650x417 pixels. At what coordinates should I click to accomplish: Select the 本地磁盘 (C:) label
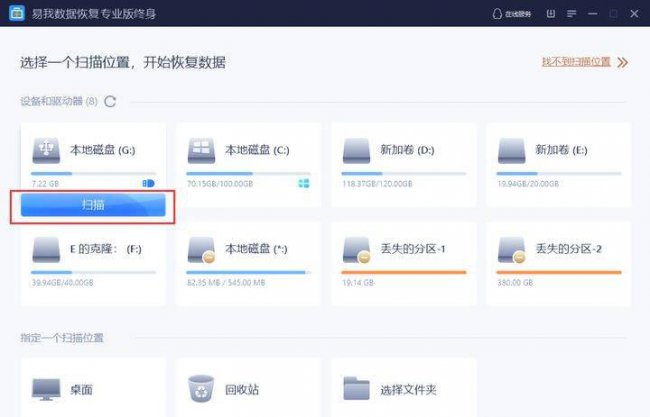257,150
